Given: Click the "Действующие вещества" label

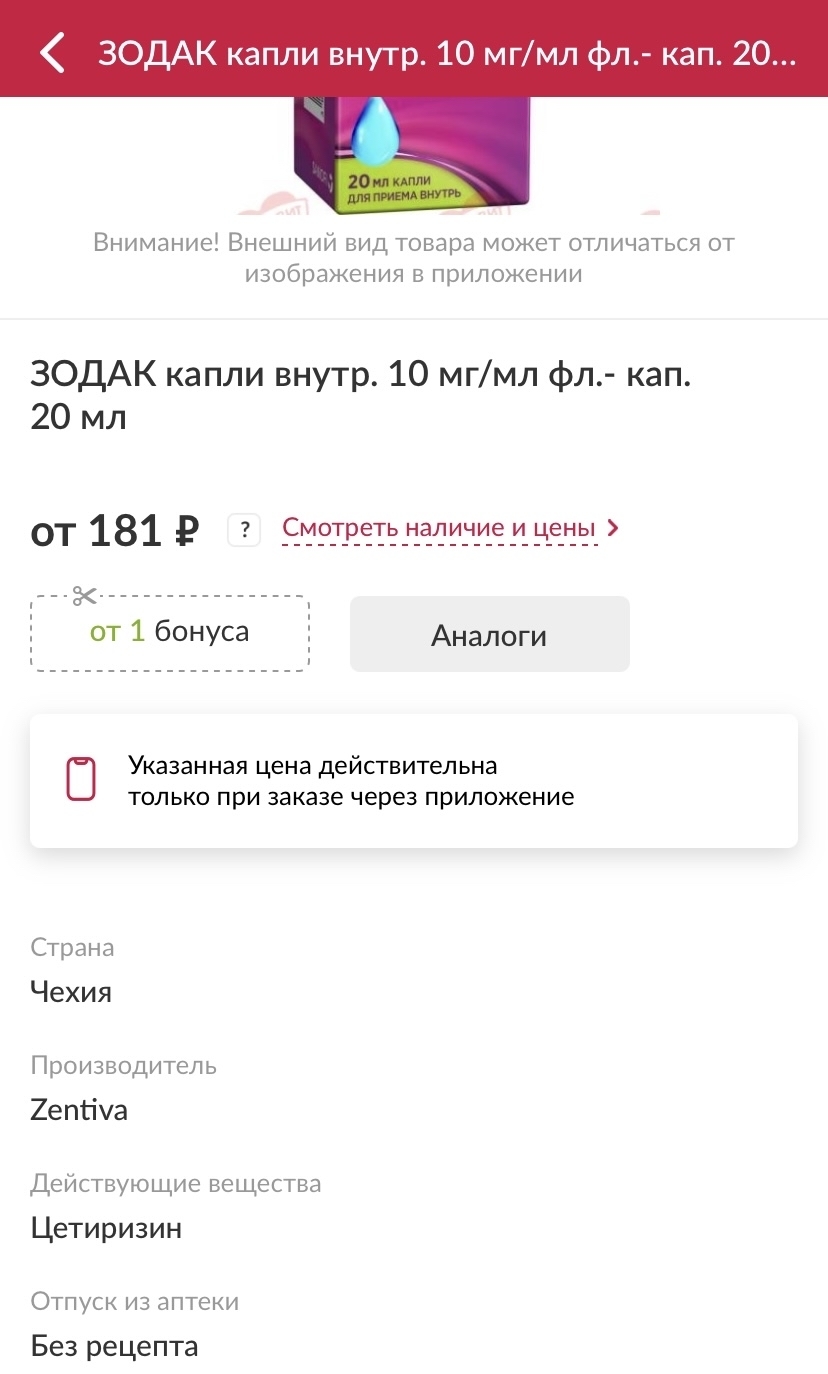Looking at the screenshot, I should [176, 1184].
